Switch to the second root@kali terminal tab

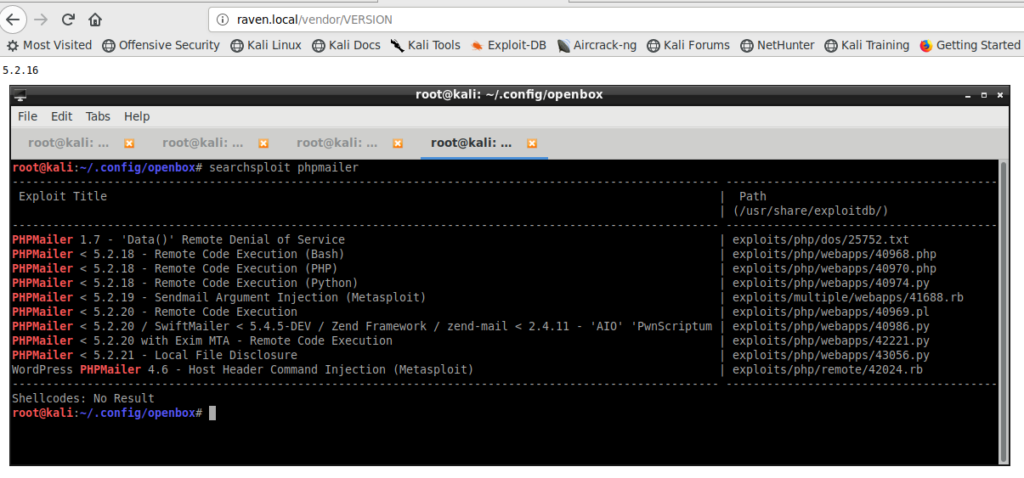[202, 143]
